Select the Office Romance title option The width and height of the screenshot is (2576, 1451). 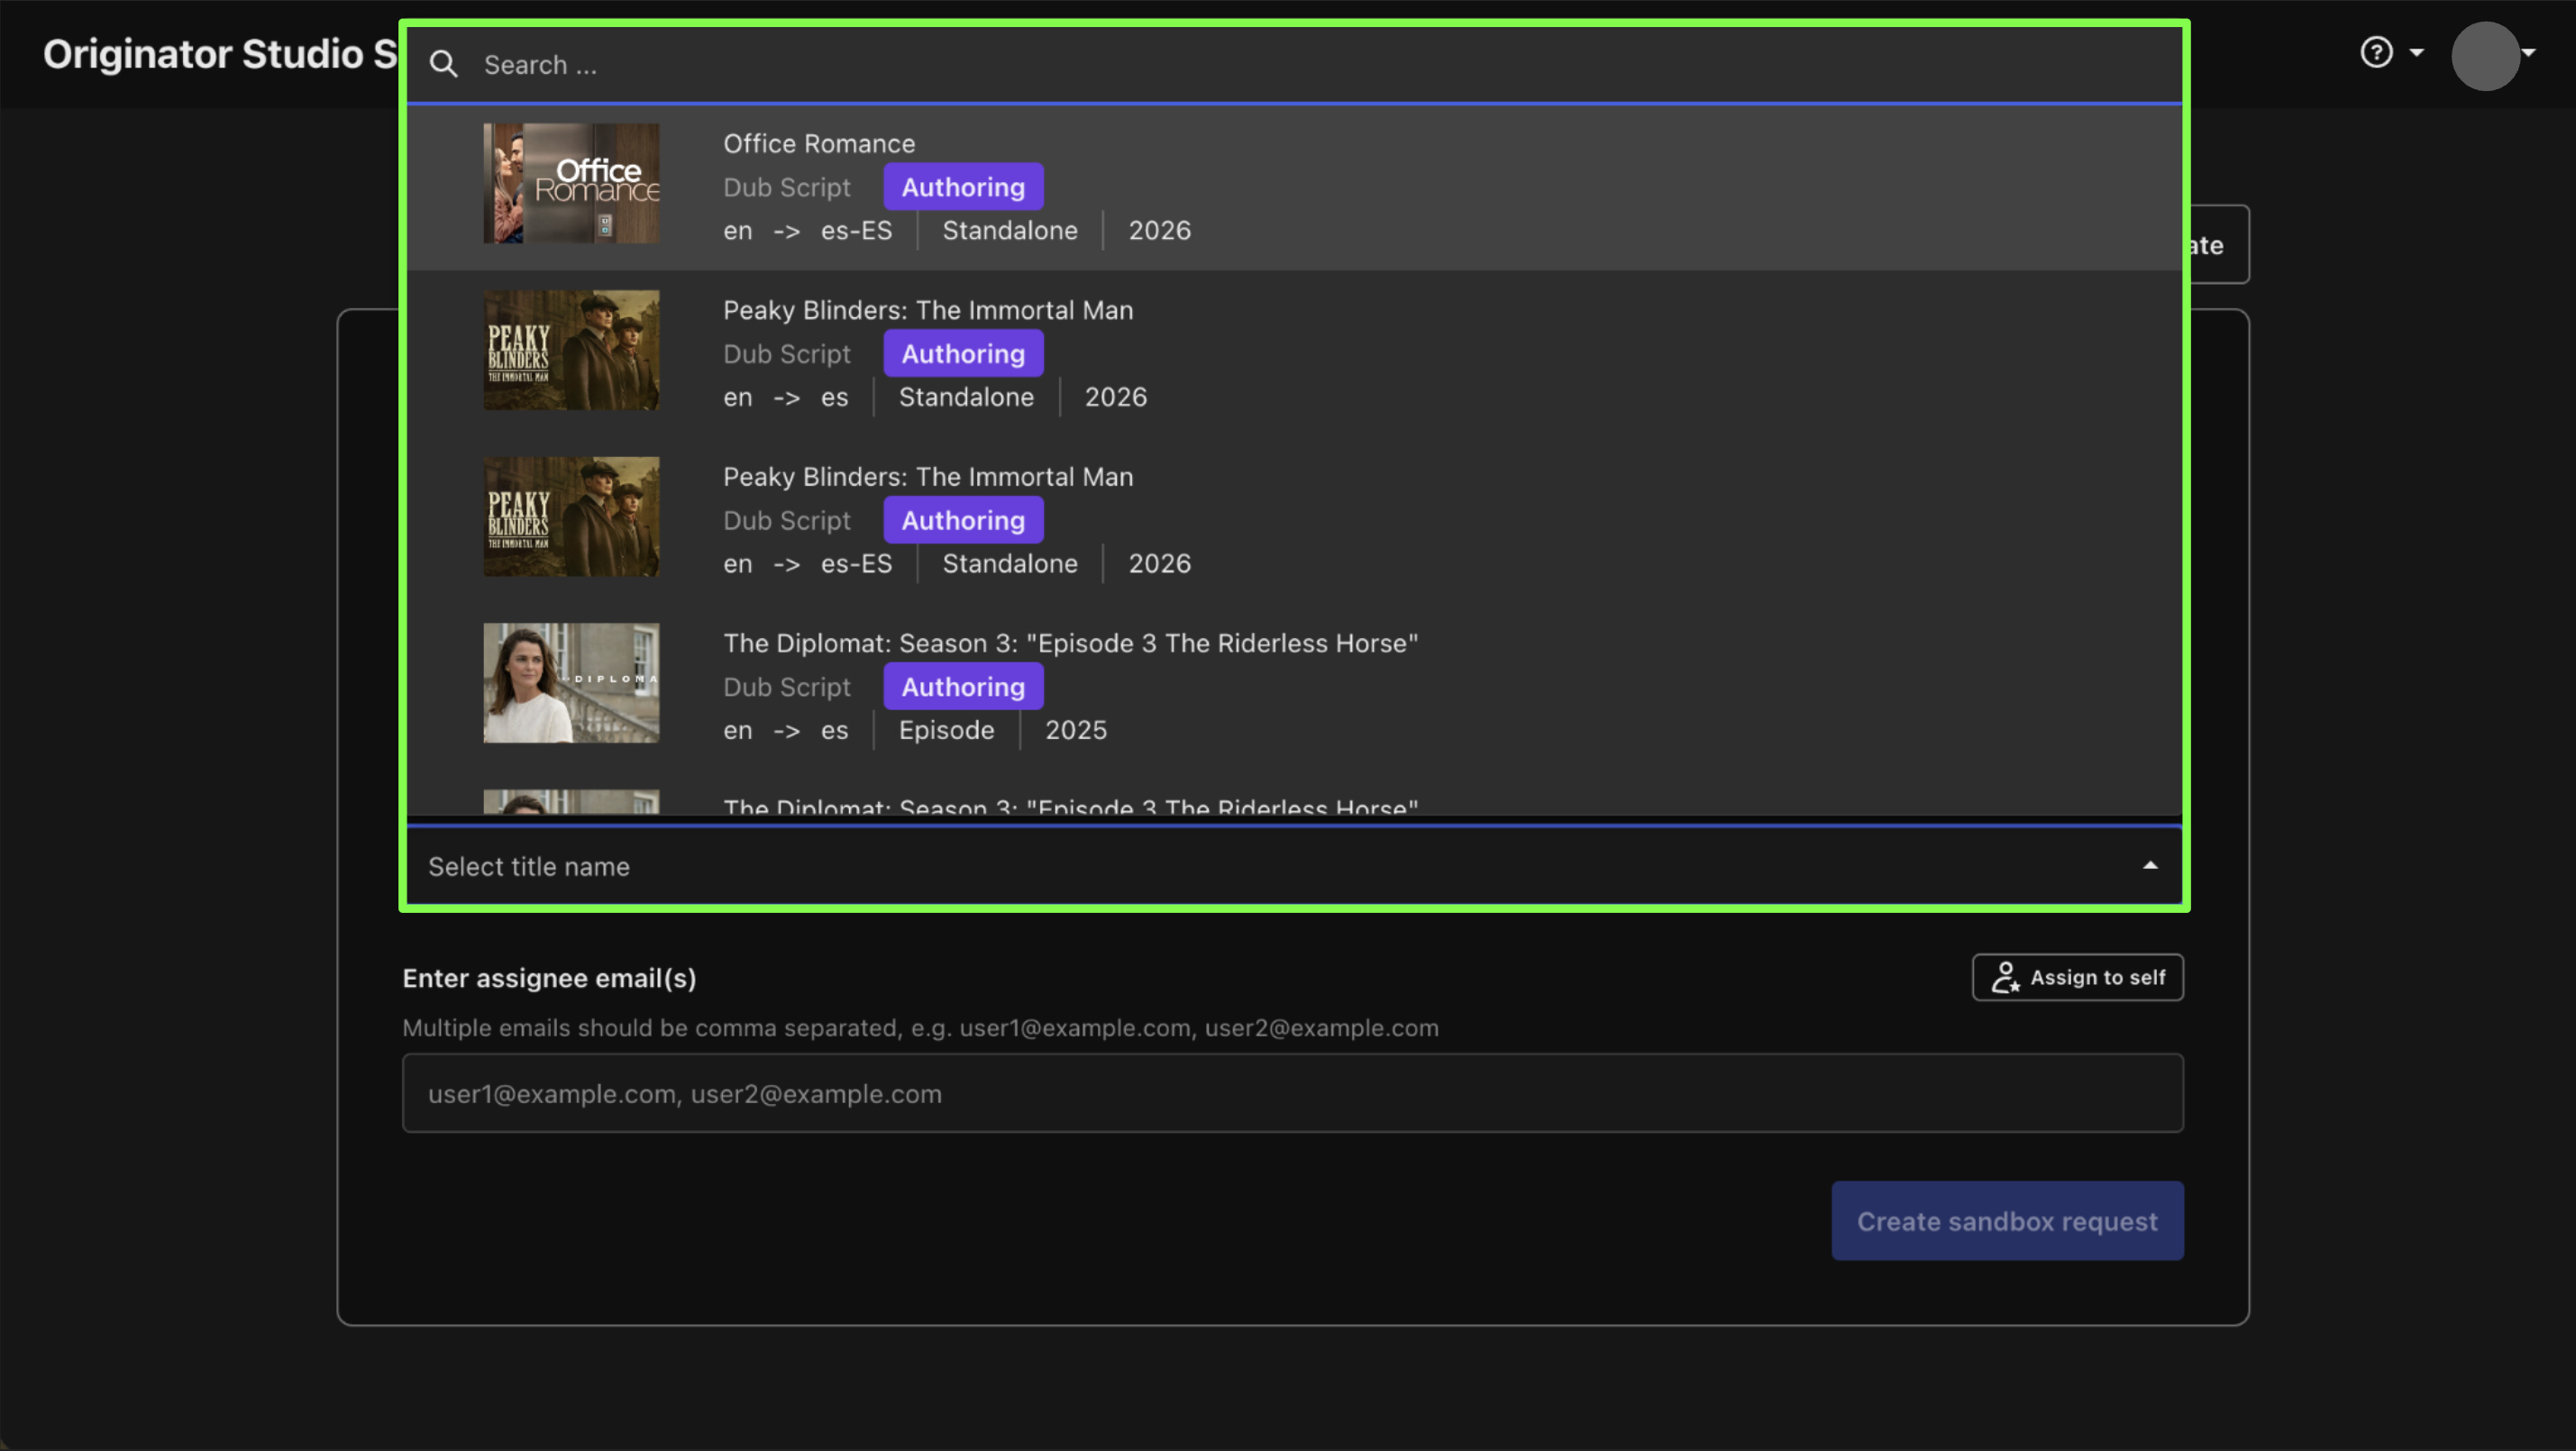(x=1294, y=187)
